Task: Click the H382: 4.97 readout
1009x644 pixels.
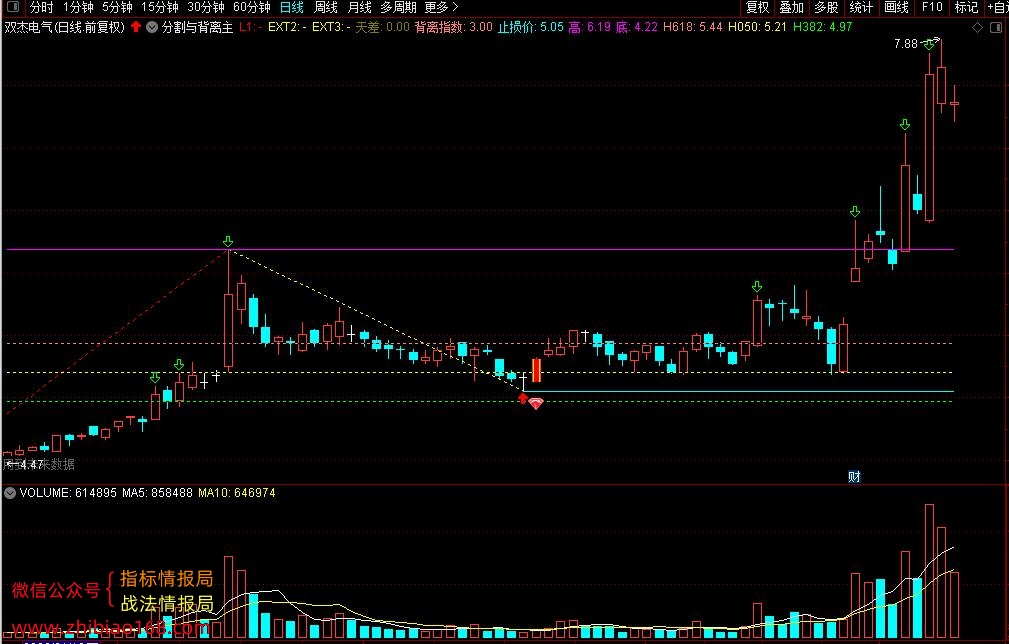Action: [822, 27]
